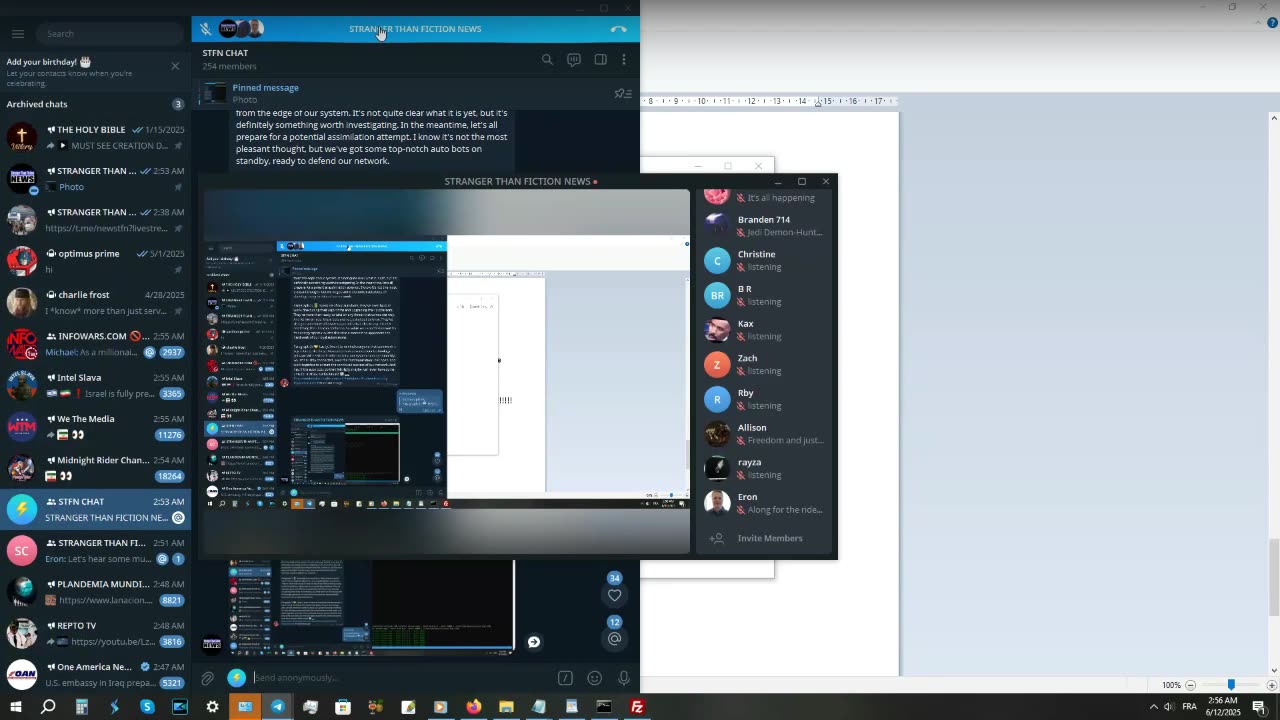Viewport: 1280px width, 720px height.
Task: Select participant Eron
Action: click(x=766, y=503)
